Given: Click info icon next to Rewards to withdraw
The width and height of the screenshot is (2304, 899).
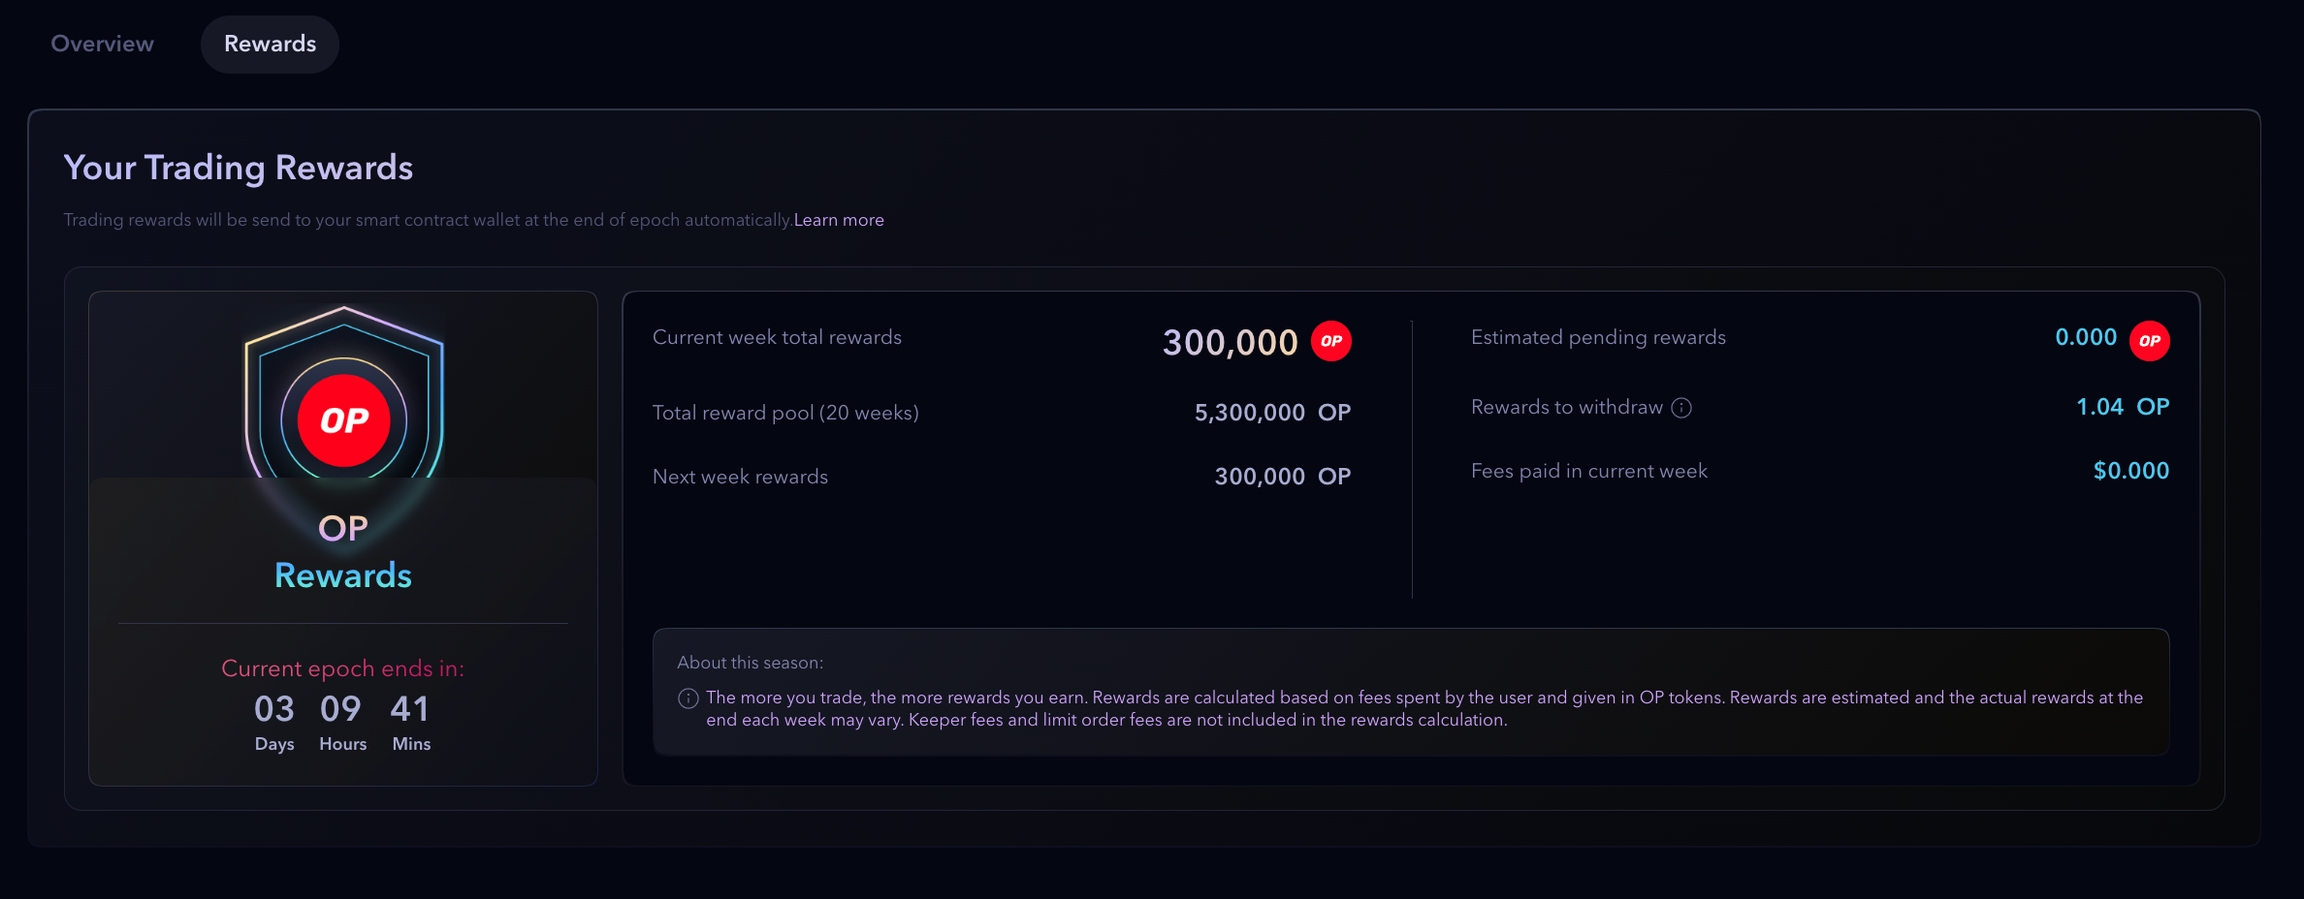Looking at the screenshot, I should pyautogui.click(x=1682, y=408).
